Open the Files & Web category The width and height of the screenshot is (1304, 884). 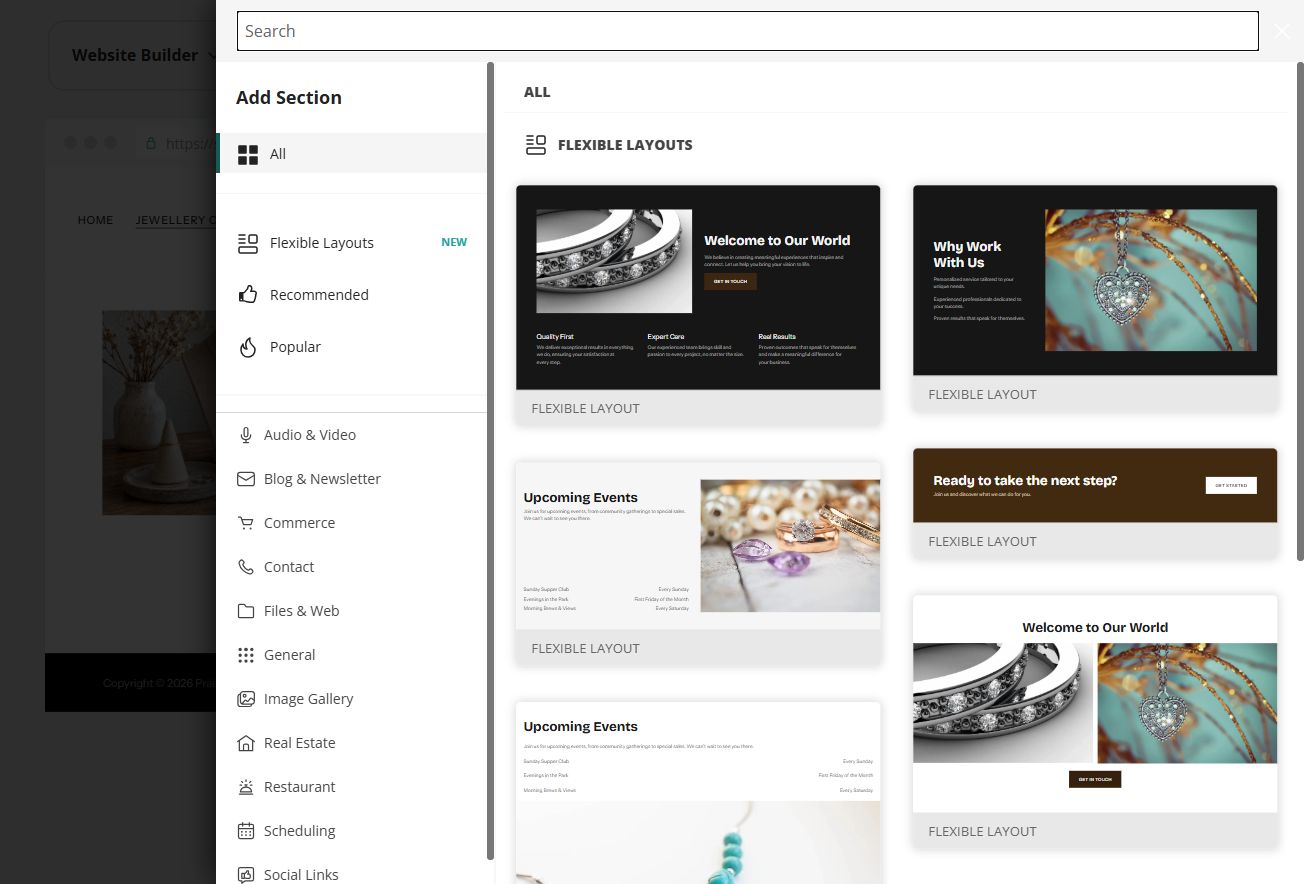pyautogui.click(x=352, y=611)
